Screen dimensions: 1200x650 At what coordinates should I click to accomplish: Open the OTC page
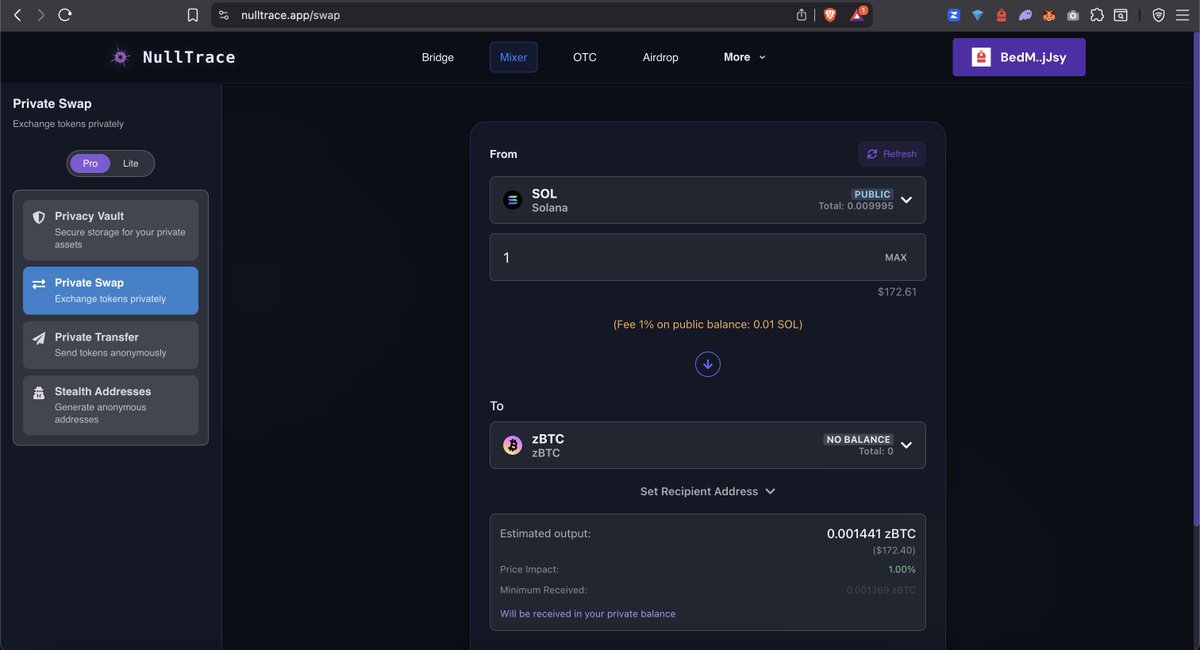[x=585, y=57]
